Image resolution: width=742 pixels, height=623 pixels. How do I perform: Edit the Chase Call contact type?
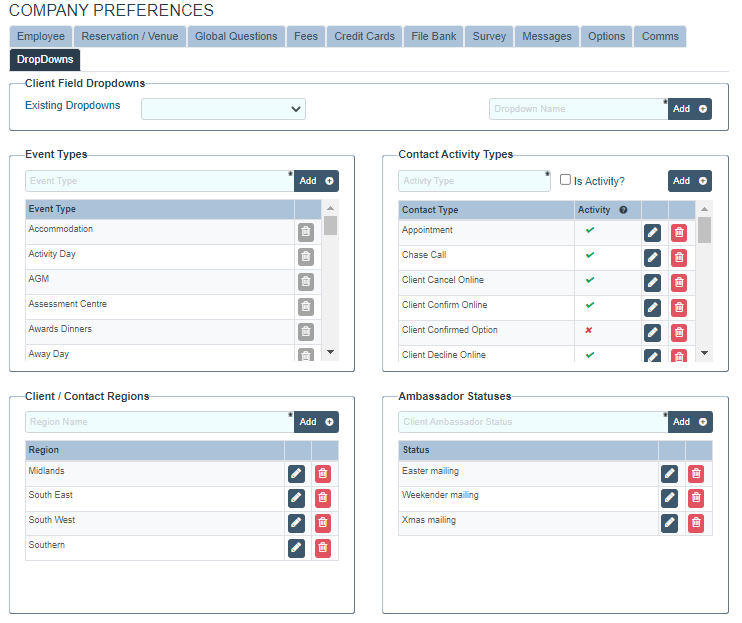652,258
